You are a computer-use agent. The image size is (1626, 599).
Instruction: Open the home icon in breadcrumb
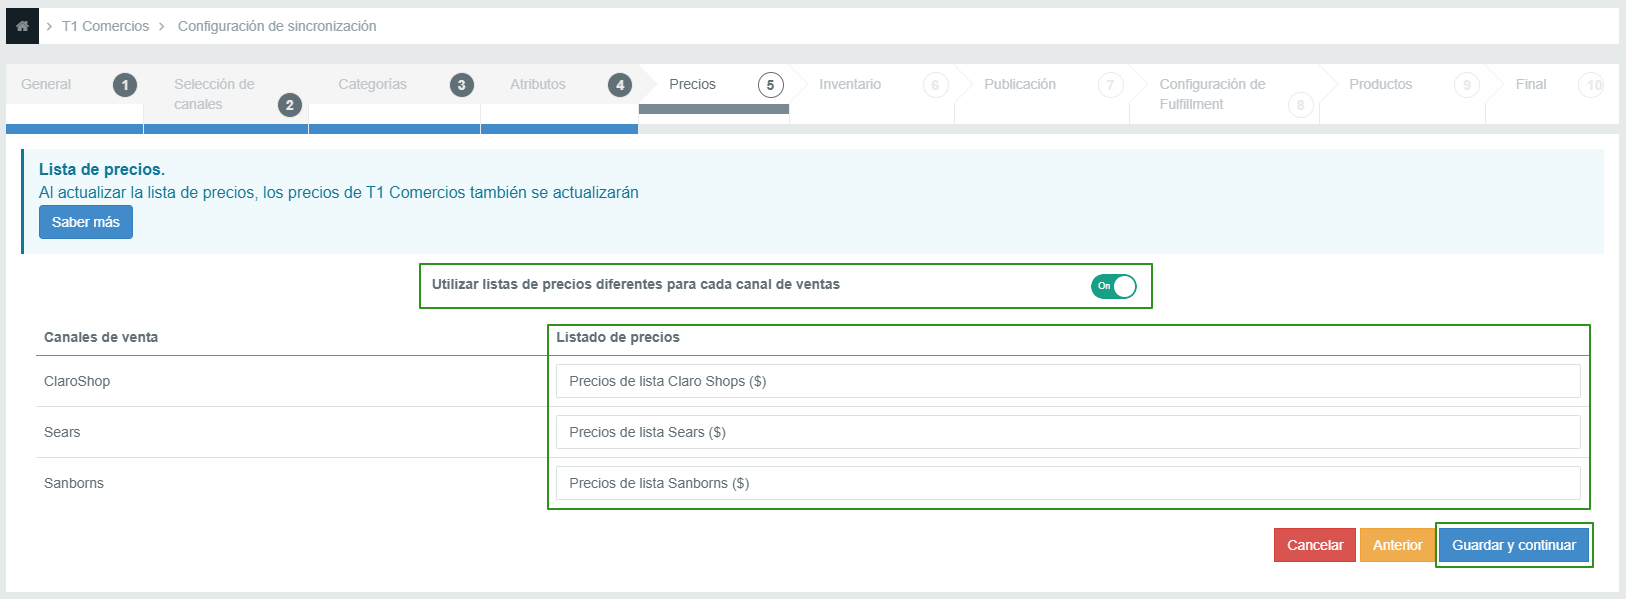click(22, 26)
